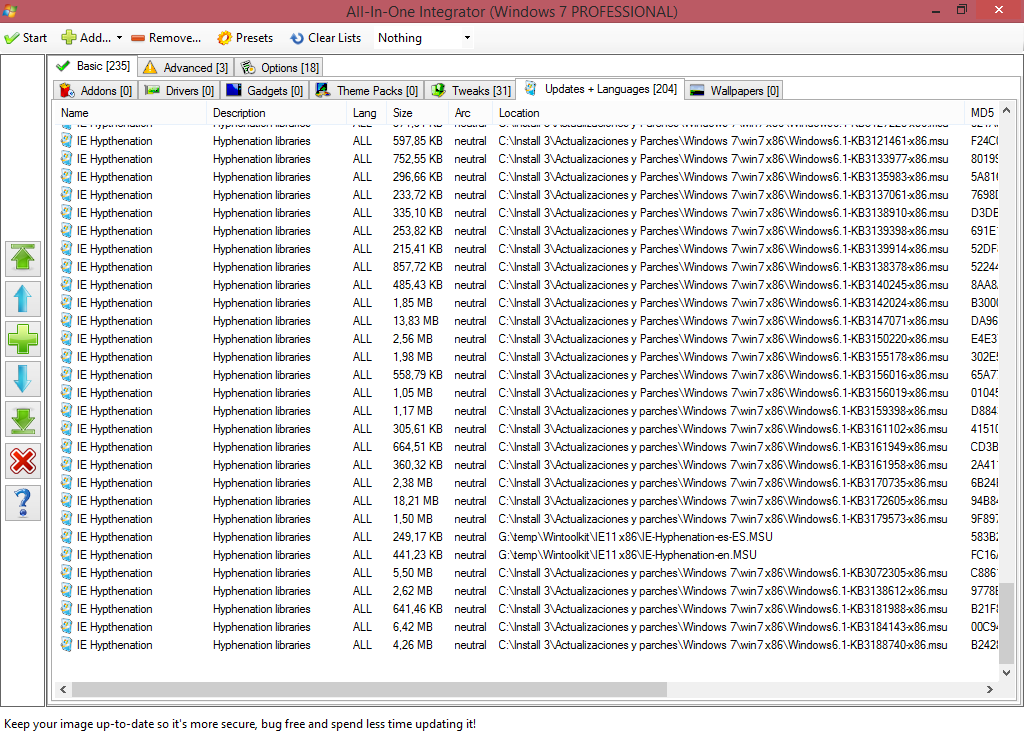Select the row with size 18,21 MB
The width and height of the screenshot is (1024, 738).
click(x=526, y=501)
